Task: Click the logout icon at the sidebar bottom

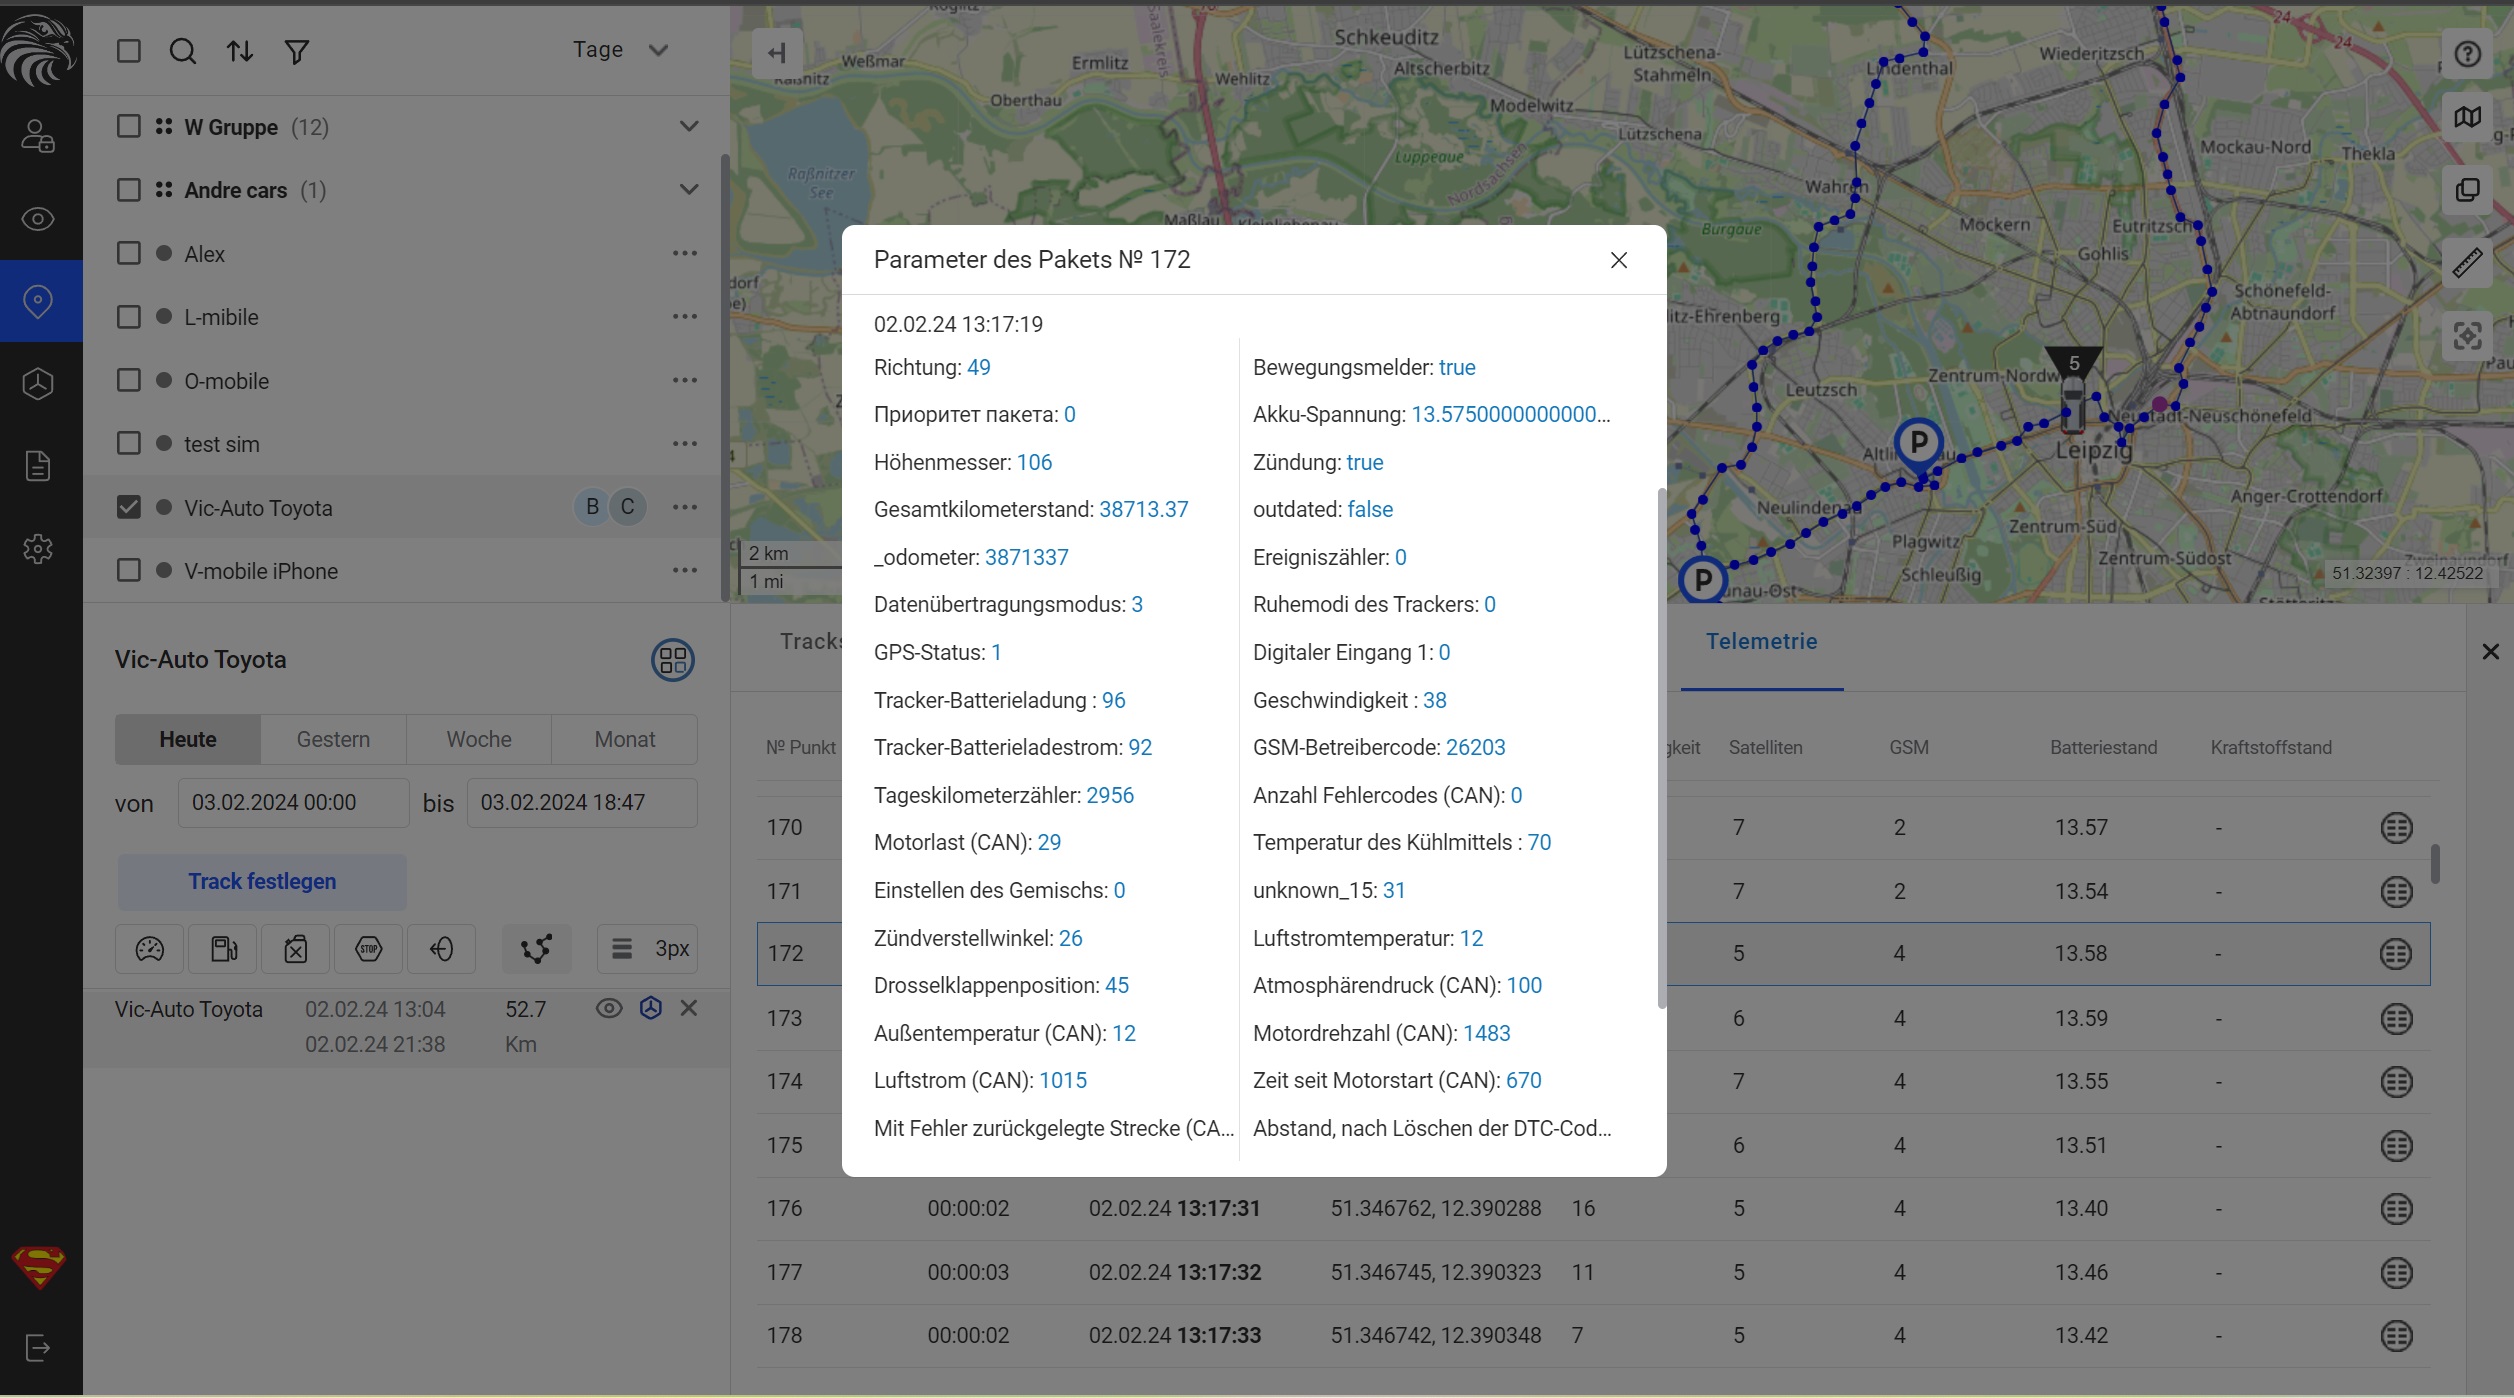Action: click(x=38, y=1348)
